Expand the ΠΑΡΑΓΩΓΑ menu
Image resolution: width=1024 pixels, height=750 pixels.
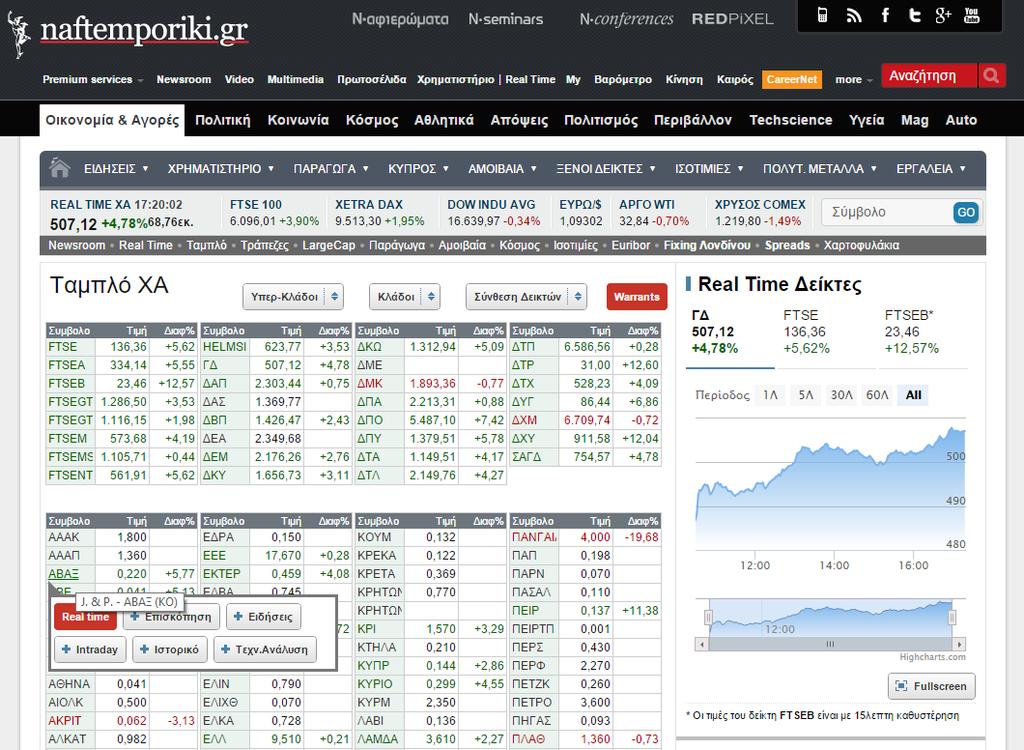[x=331, y=169]
